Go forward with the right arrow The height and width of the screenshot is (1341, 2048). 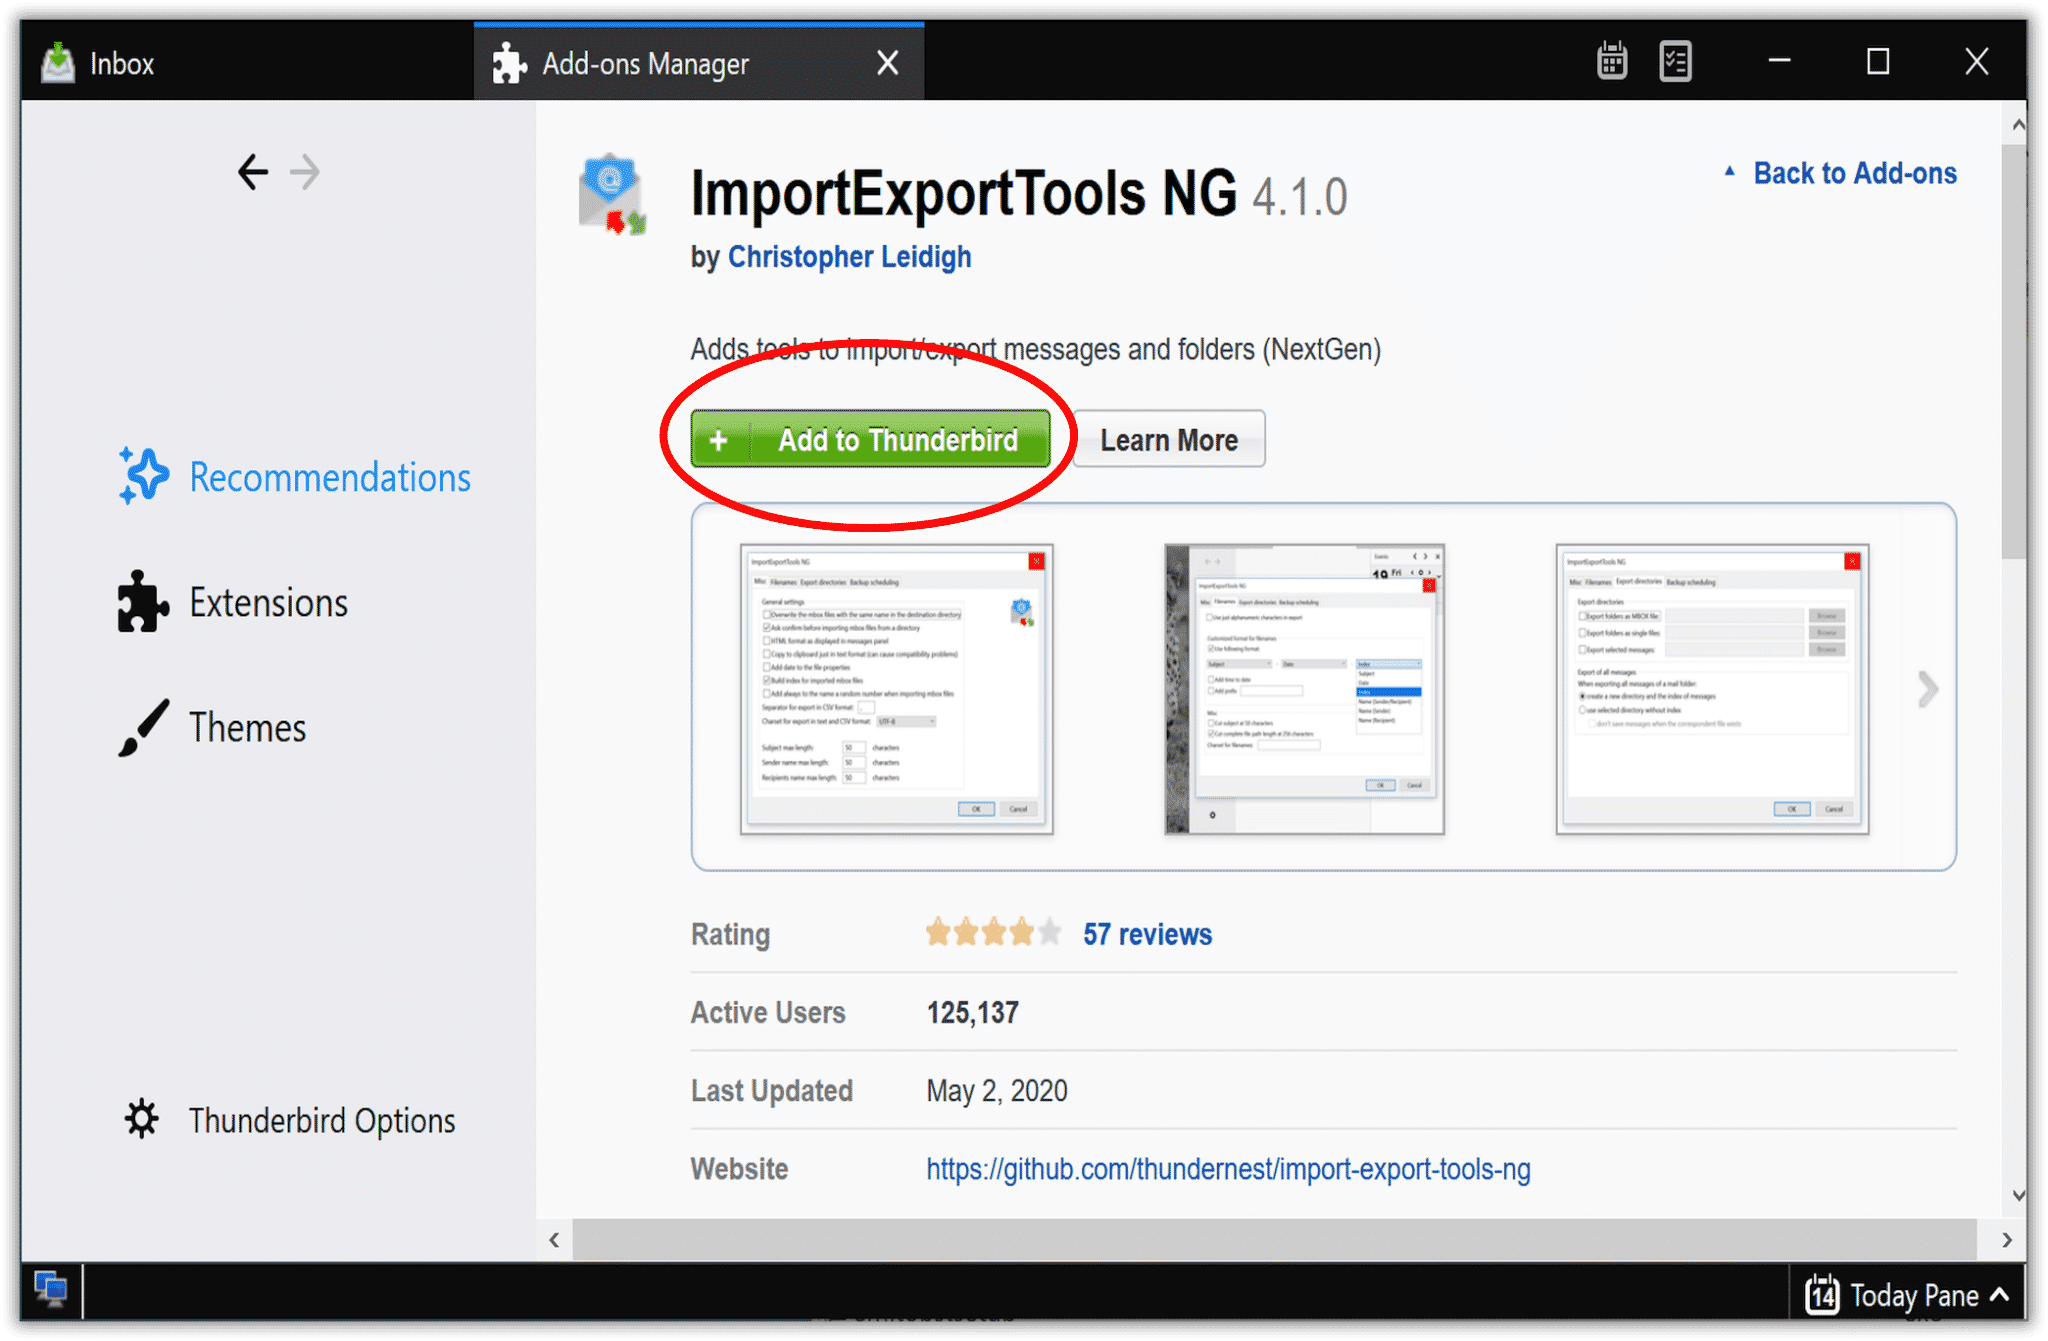(x=305, y=172)
